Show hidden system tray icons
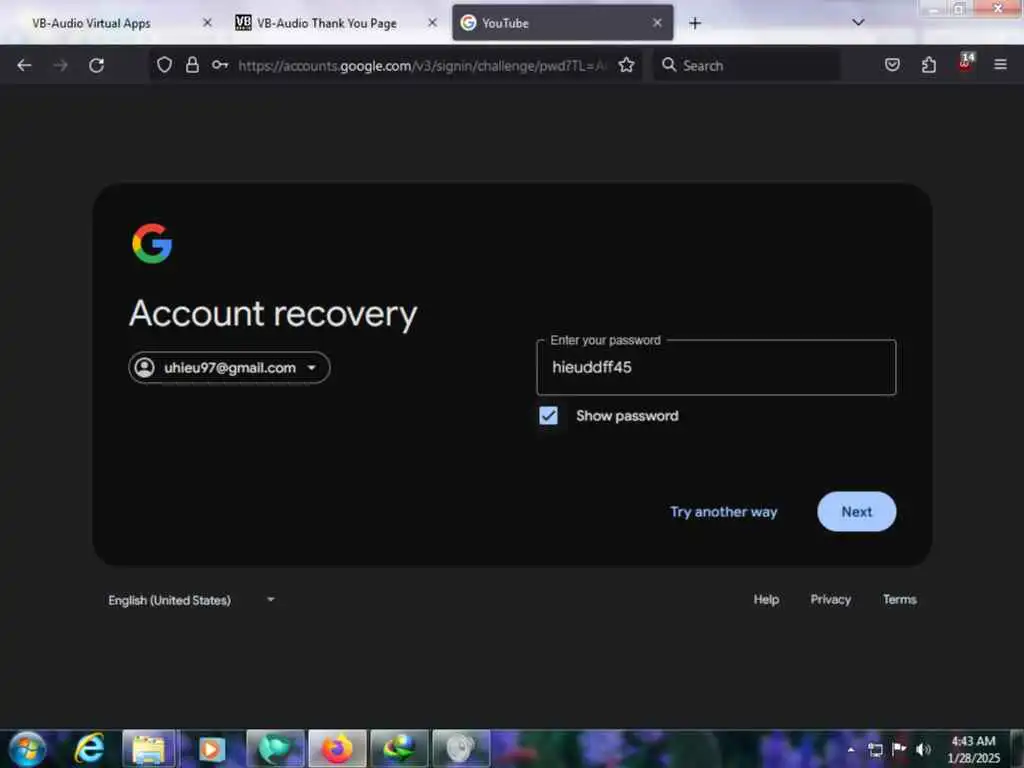This screenshot has height=768, width=1024. tap(851, 750)
